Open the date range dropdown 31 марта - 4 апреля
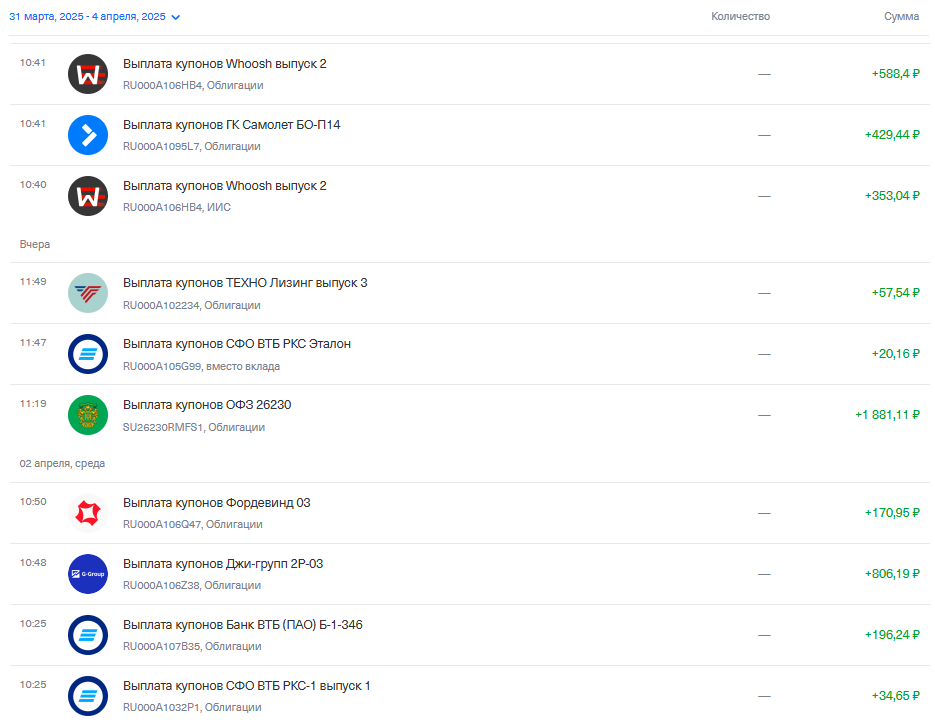935x724 pixels. 94,17
